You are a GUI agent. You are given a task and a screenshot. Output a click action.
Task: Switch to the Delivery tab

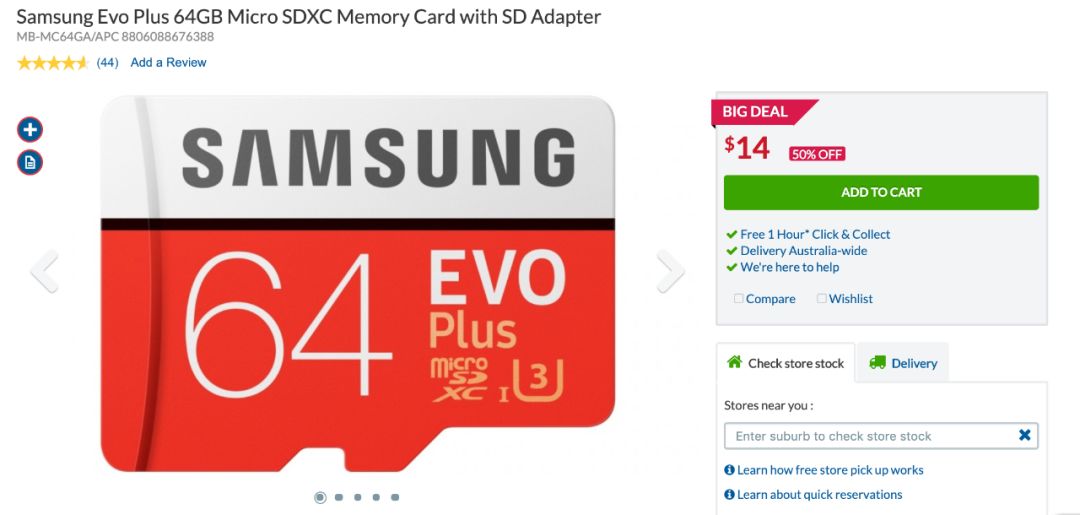tap(903, 363)
